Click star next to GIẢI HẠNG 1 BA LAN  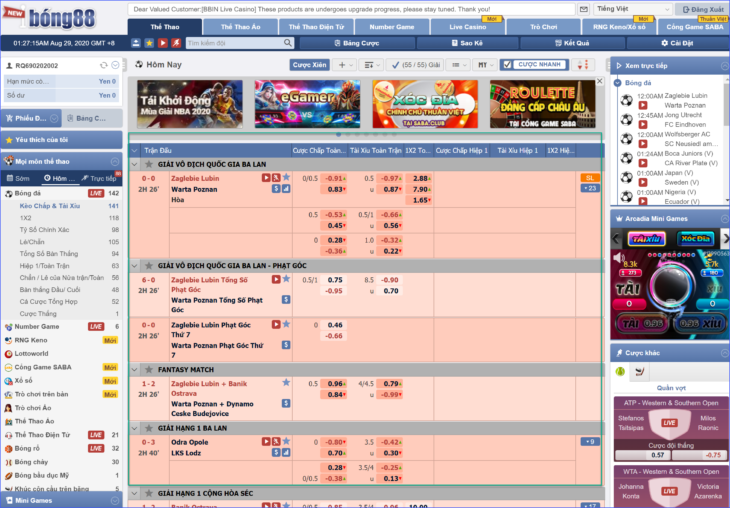coord(149,428)
